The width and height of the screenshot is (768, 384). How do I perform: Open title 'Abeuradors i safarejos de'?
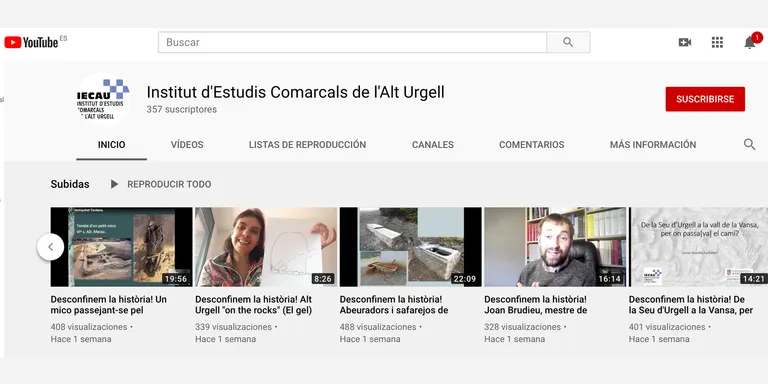pos(394,305)
